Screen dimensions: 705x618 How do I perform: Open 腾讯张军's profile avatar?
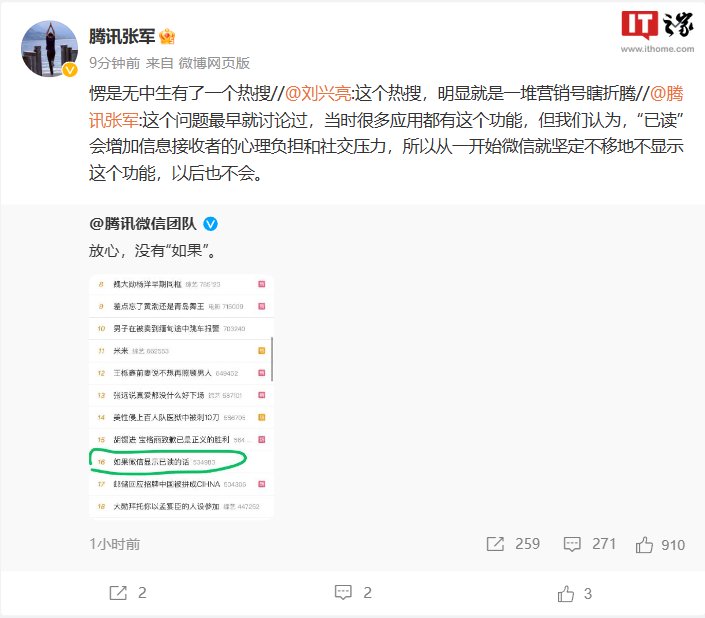pyautogui.click(x=49, y=49)
